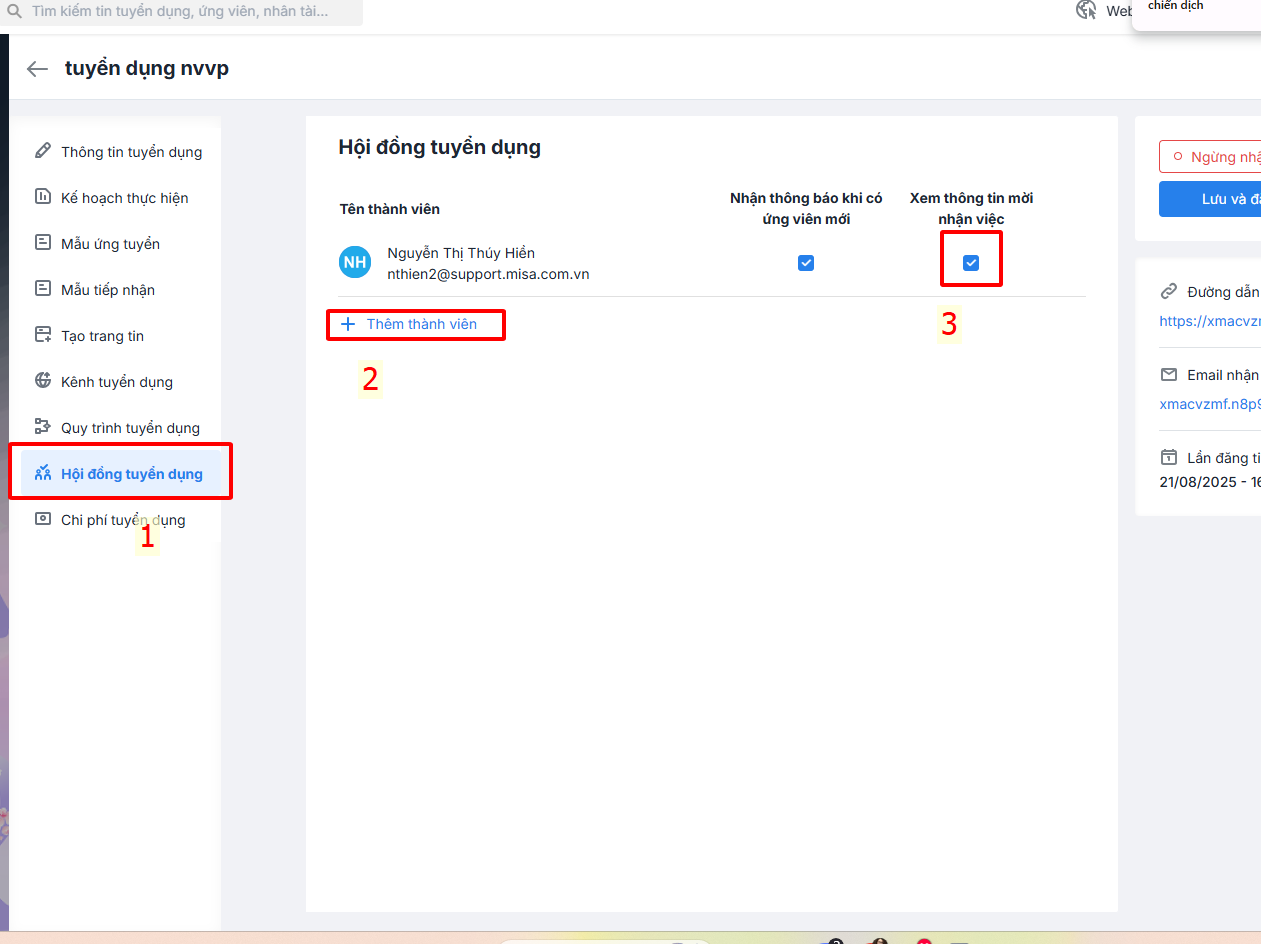Uncheck new-candidate notification for Nguyễn Thị Thúy Hiền
Viewport: 1261px width, 944px height.
tap(806, 263)
